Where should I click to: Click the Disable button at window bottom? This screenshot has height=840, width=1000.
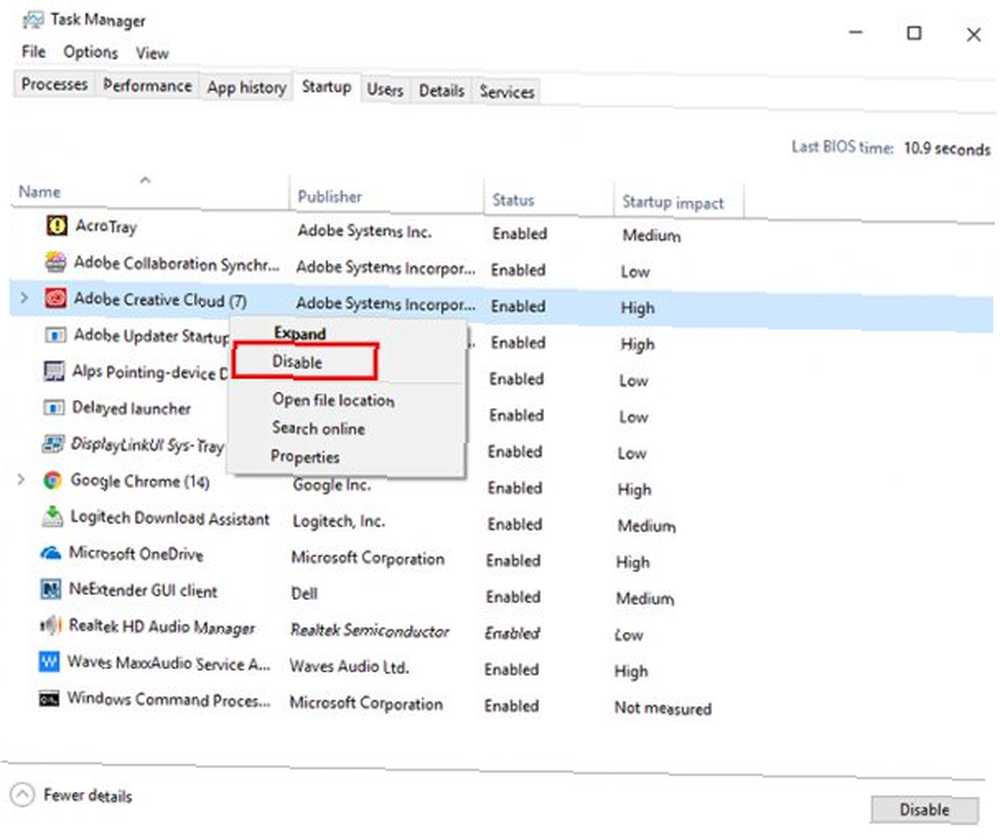click(x=924, y=809)
